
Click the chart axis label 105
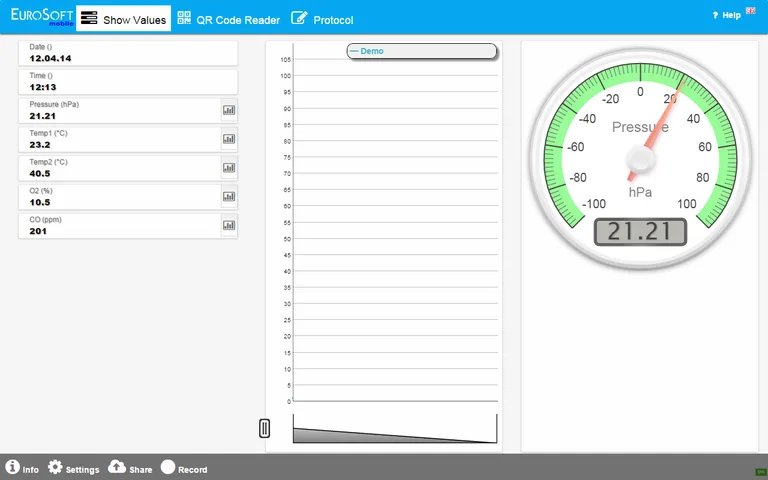(x=286, y=60)
